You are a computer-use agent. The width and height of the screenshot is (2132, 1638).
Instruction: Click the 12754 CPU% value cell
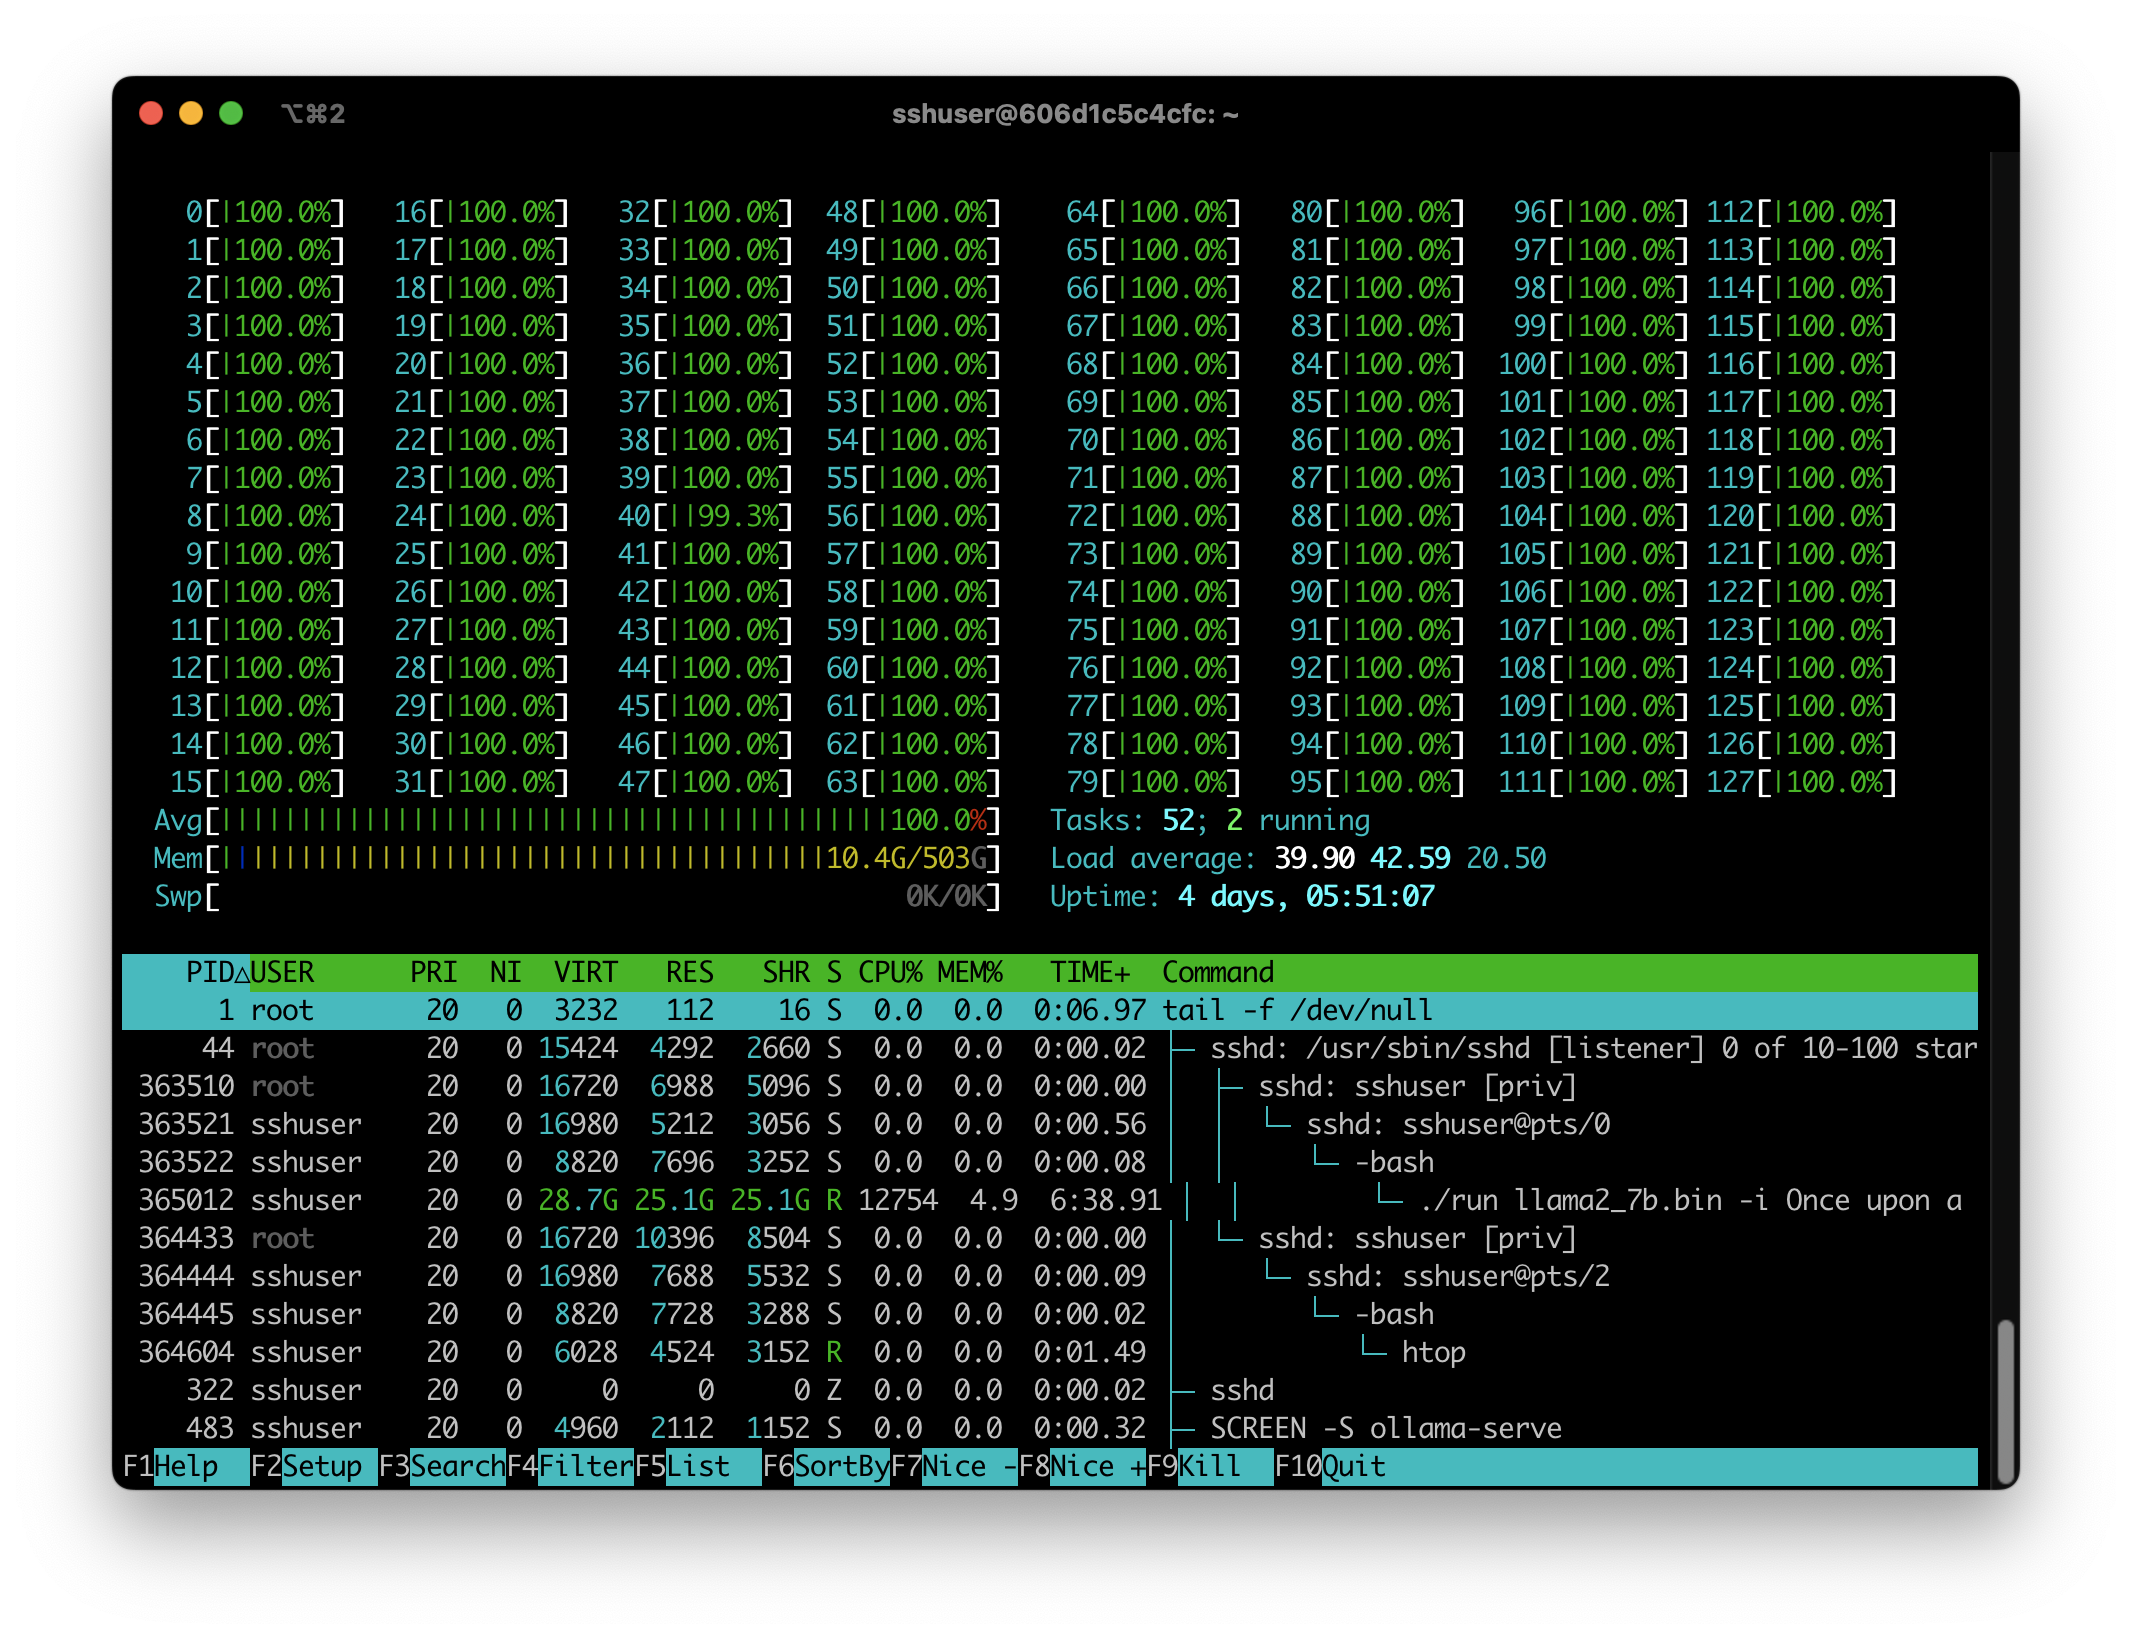[x=898, y=1200]
